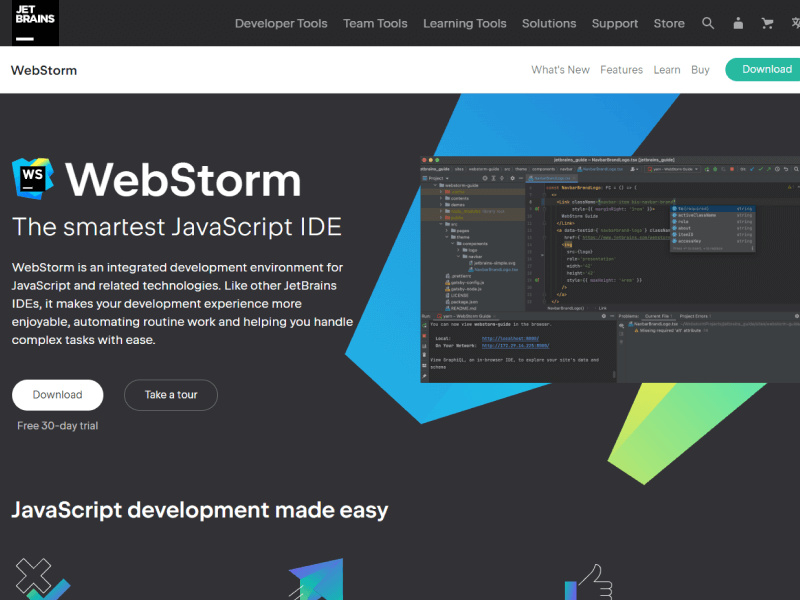Click the localhost link in IDE run console
Image resolution: width=800 pixels, height=600 pixels.
(510, 338)
